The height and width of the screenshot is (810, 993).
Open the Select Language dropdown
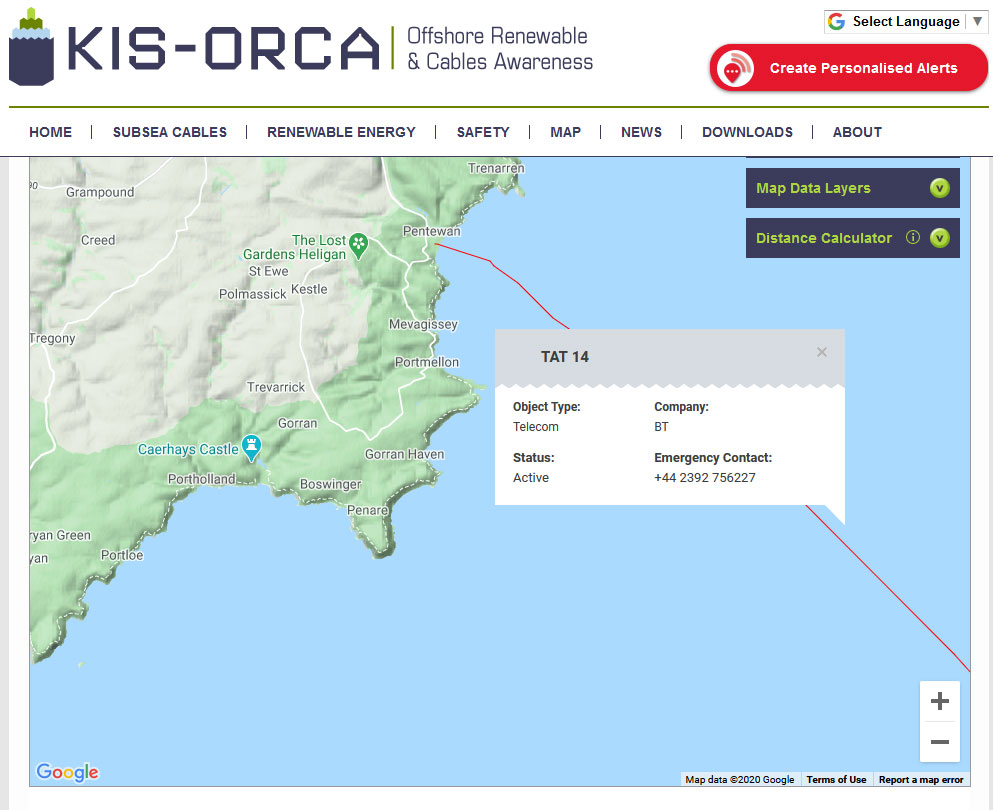(906, 22)
